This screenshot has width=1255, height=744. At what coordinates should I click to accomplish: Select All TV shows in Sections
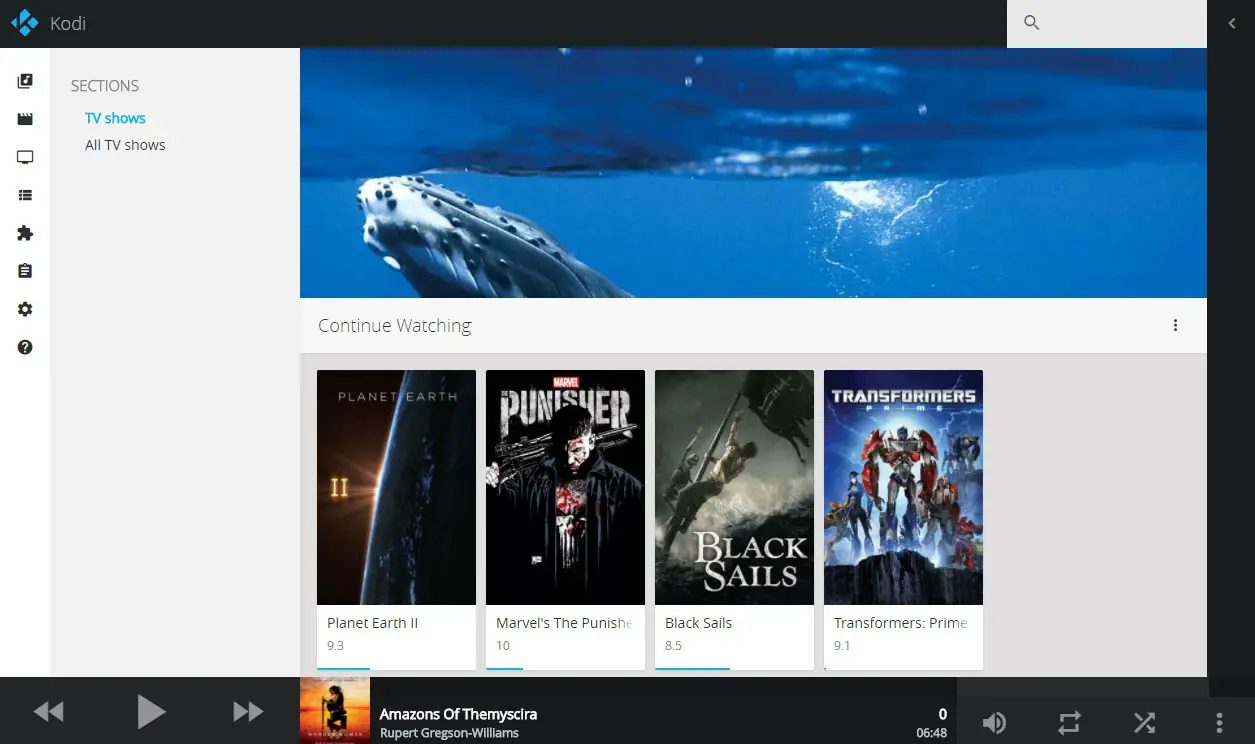click(x=125, y=145)
